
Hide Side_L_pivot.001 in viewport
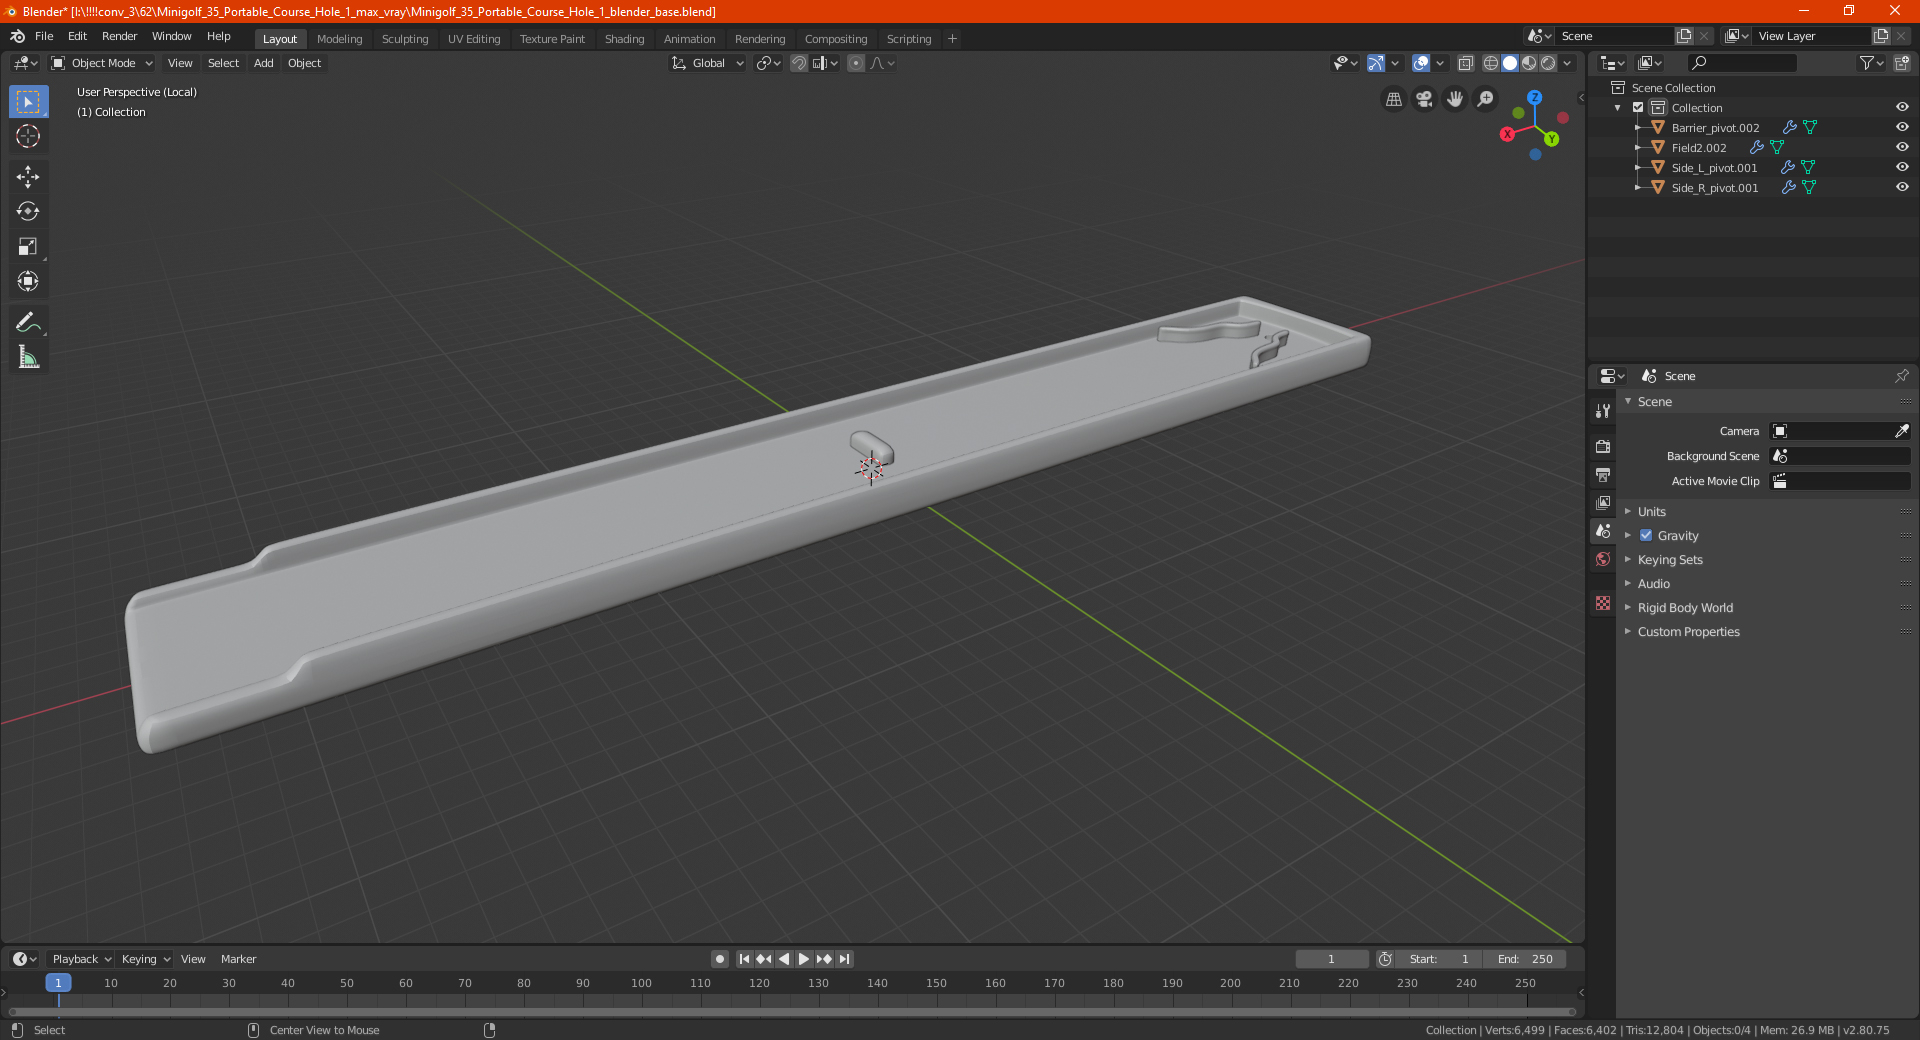(x=1902, y=167)
